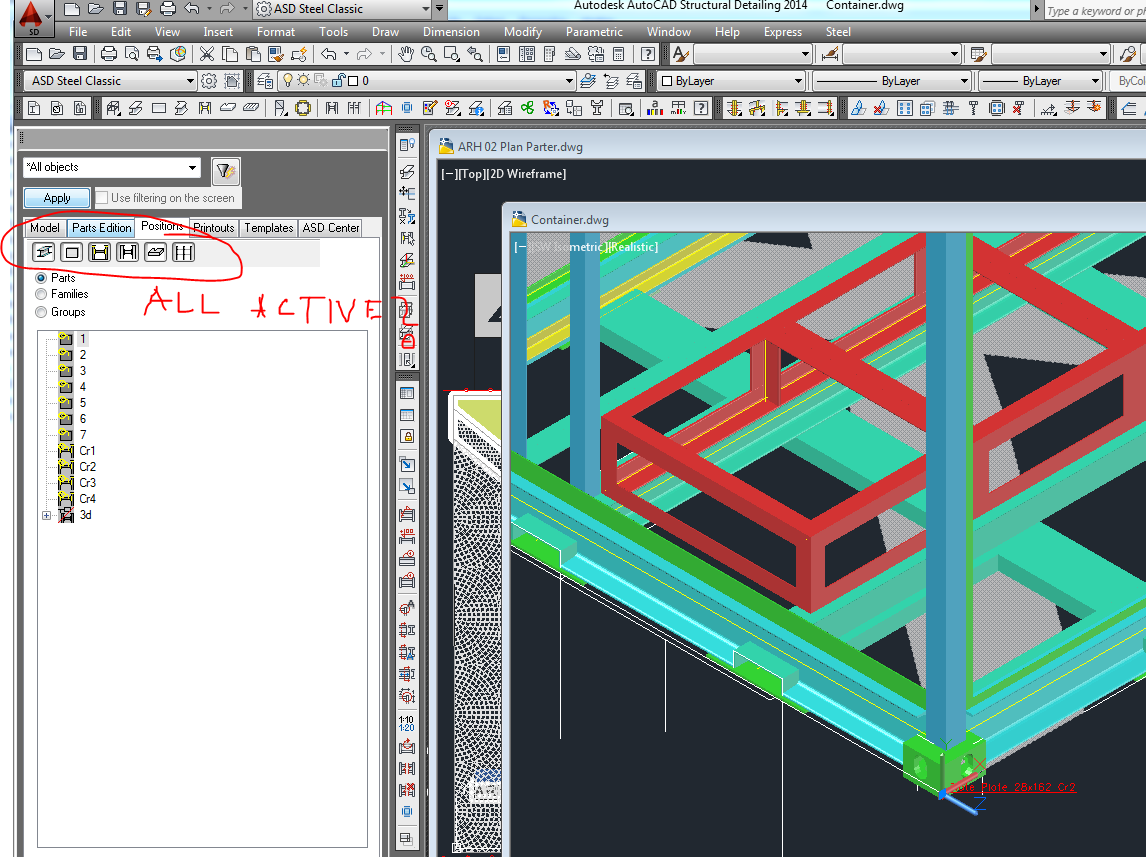1146x857 pixels.
Task: Click the last grid-like icon in Positions filter row
Action: 183,253
